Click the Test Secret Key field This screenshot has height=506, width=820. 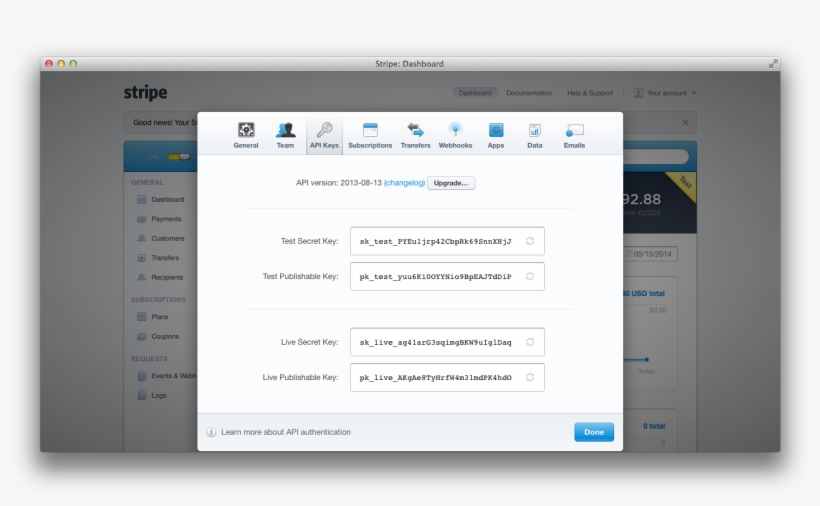click(447, 241)
